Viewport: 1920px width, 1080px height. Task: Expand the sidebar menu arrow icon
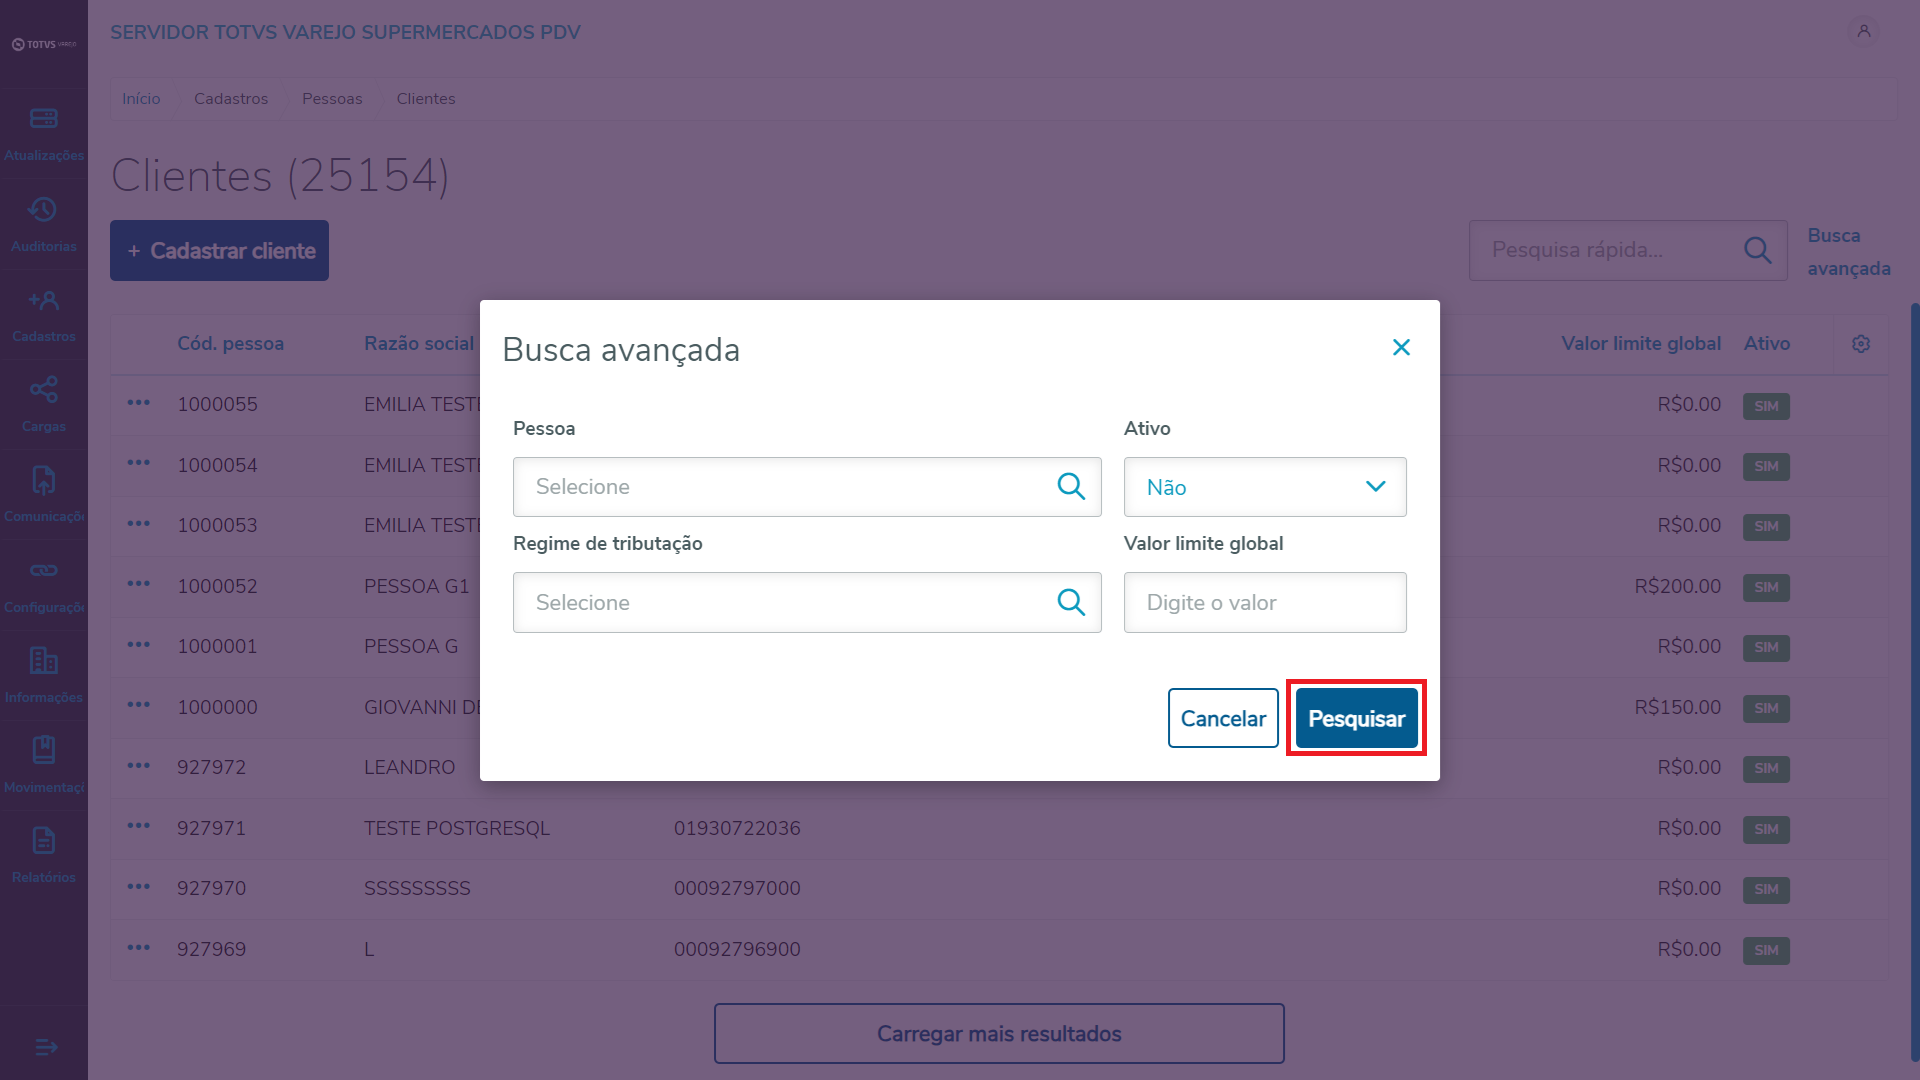(x=46, y=1047)
